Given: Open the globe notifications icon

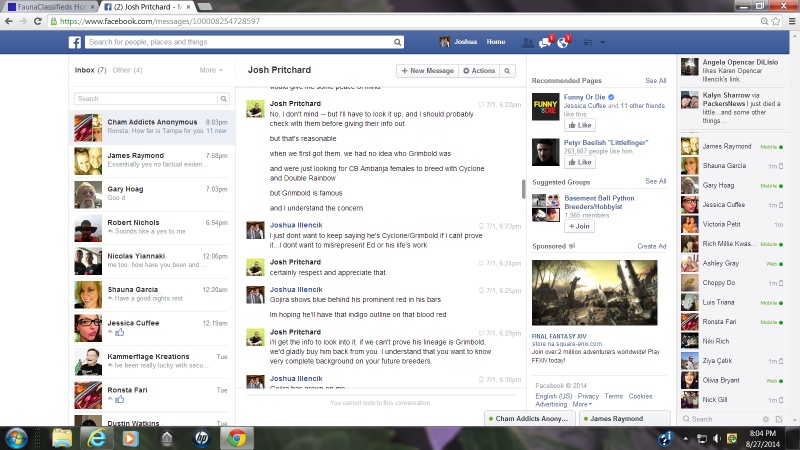Looking at the screenshot, I should [563, 42].
